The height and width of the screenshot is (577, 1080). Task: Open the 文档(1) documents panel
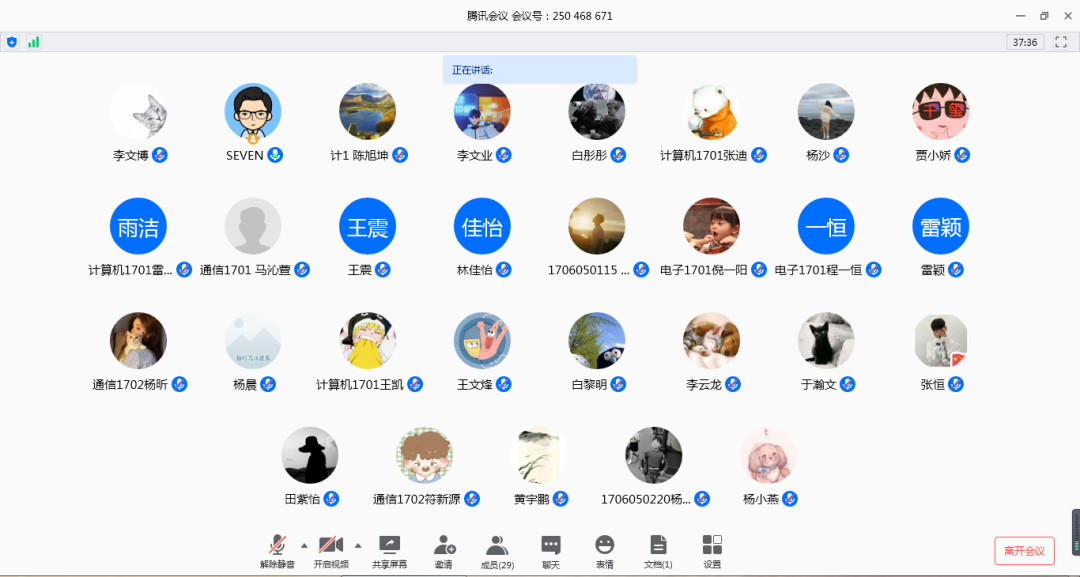(658, 551)
